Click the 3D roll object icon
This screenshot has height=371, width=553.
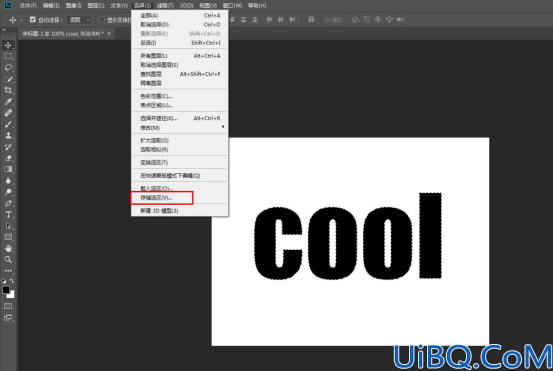click(x=367, y=19)
